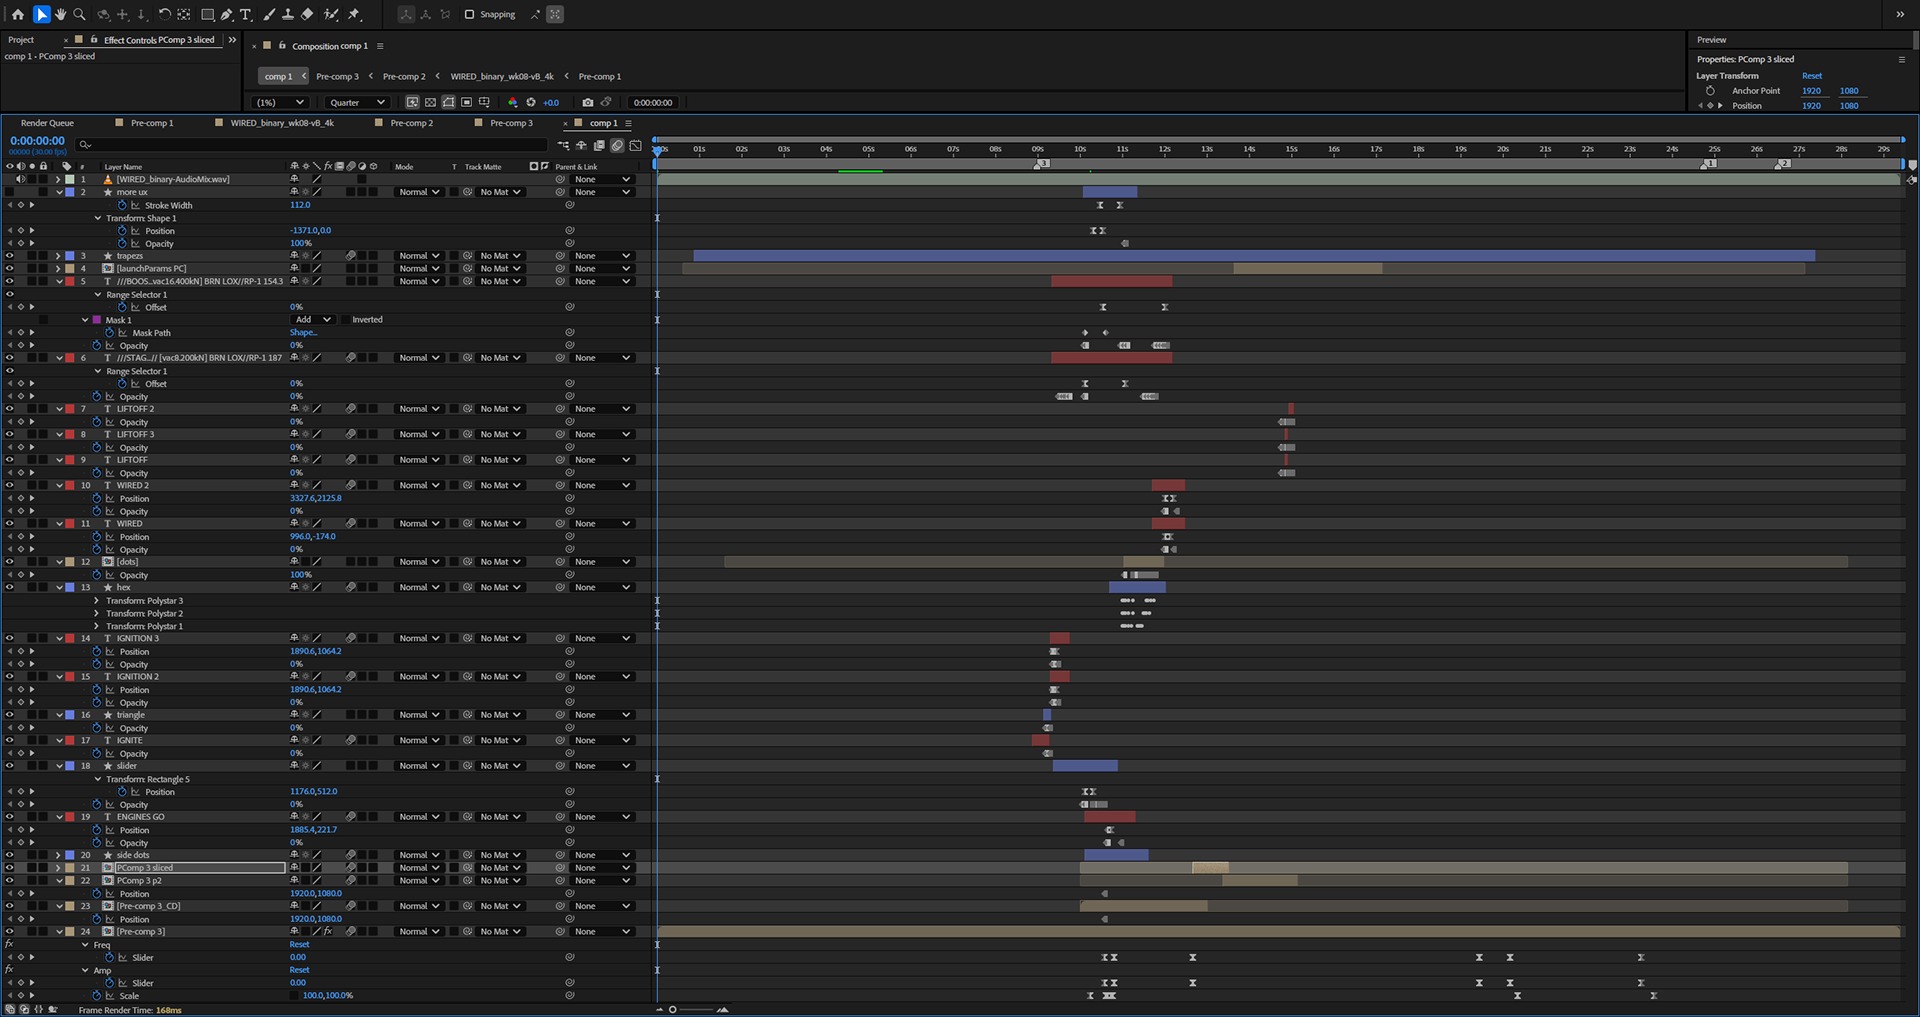Toggle the Layer Switches pane icon
Viewport: 1920px width, 1017px height.
click(x=9, y=1009)
